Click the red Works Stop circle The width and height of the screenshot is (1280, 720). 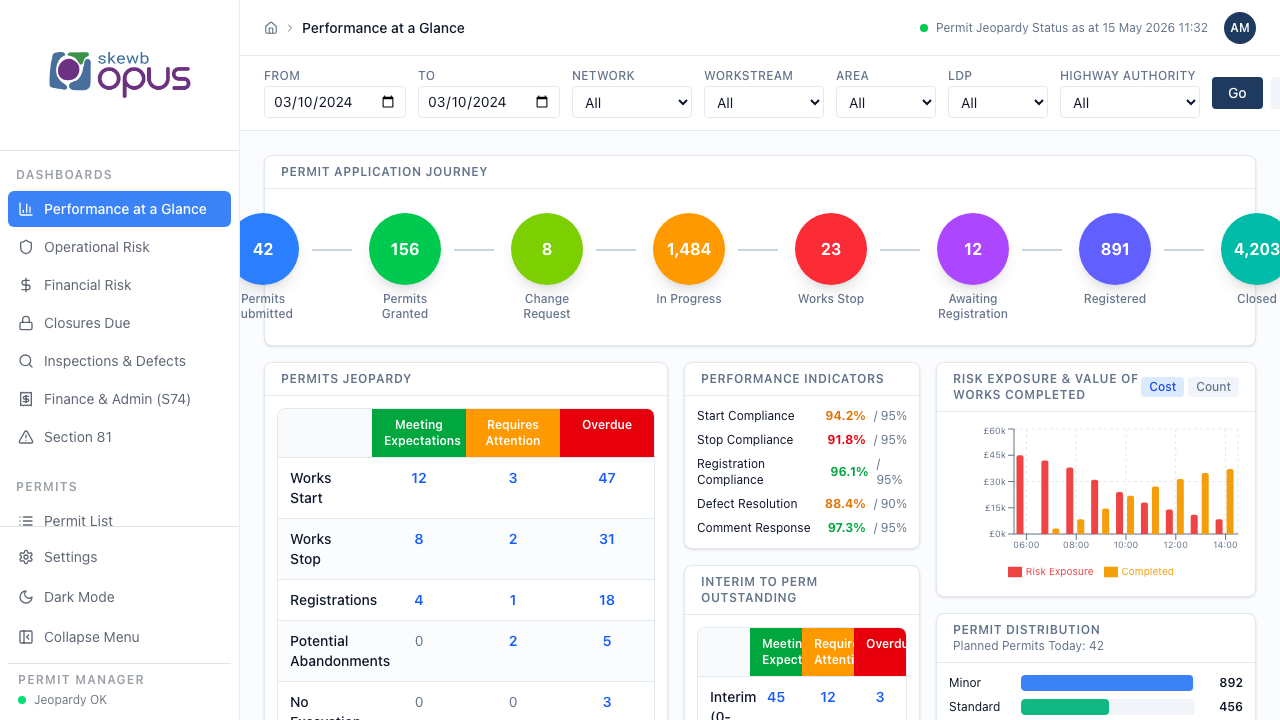point(831,249)
